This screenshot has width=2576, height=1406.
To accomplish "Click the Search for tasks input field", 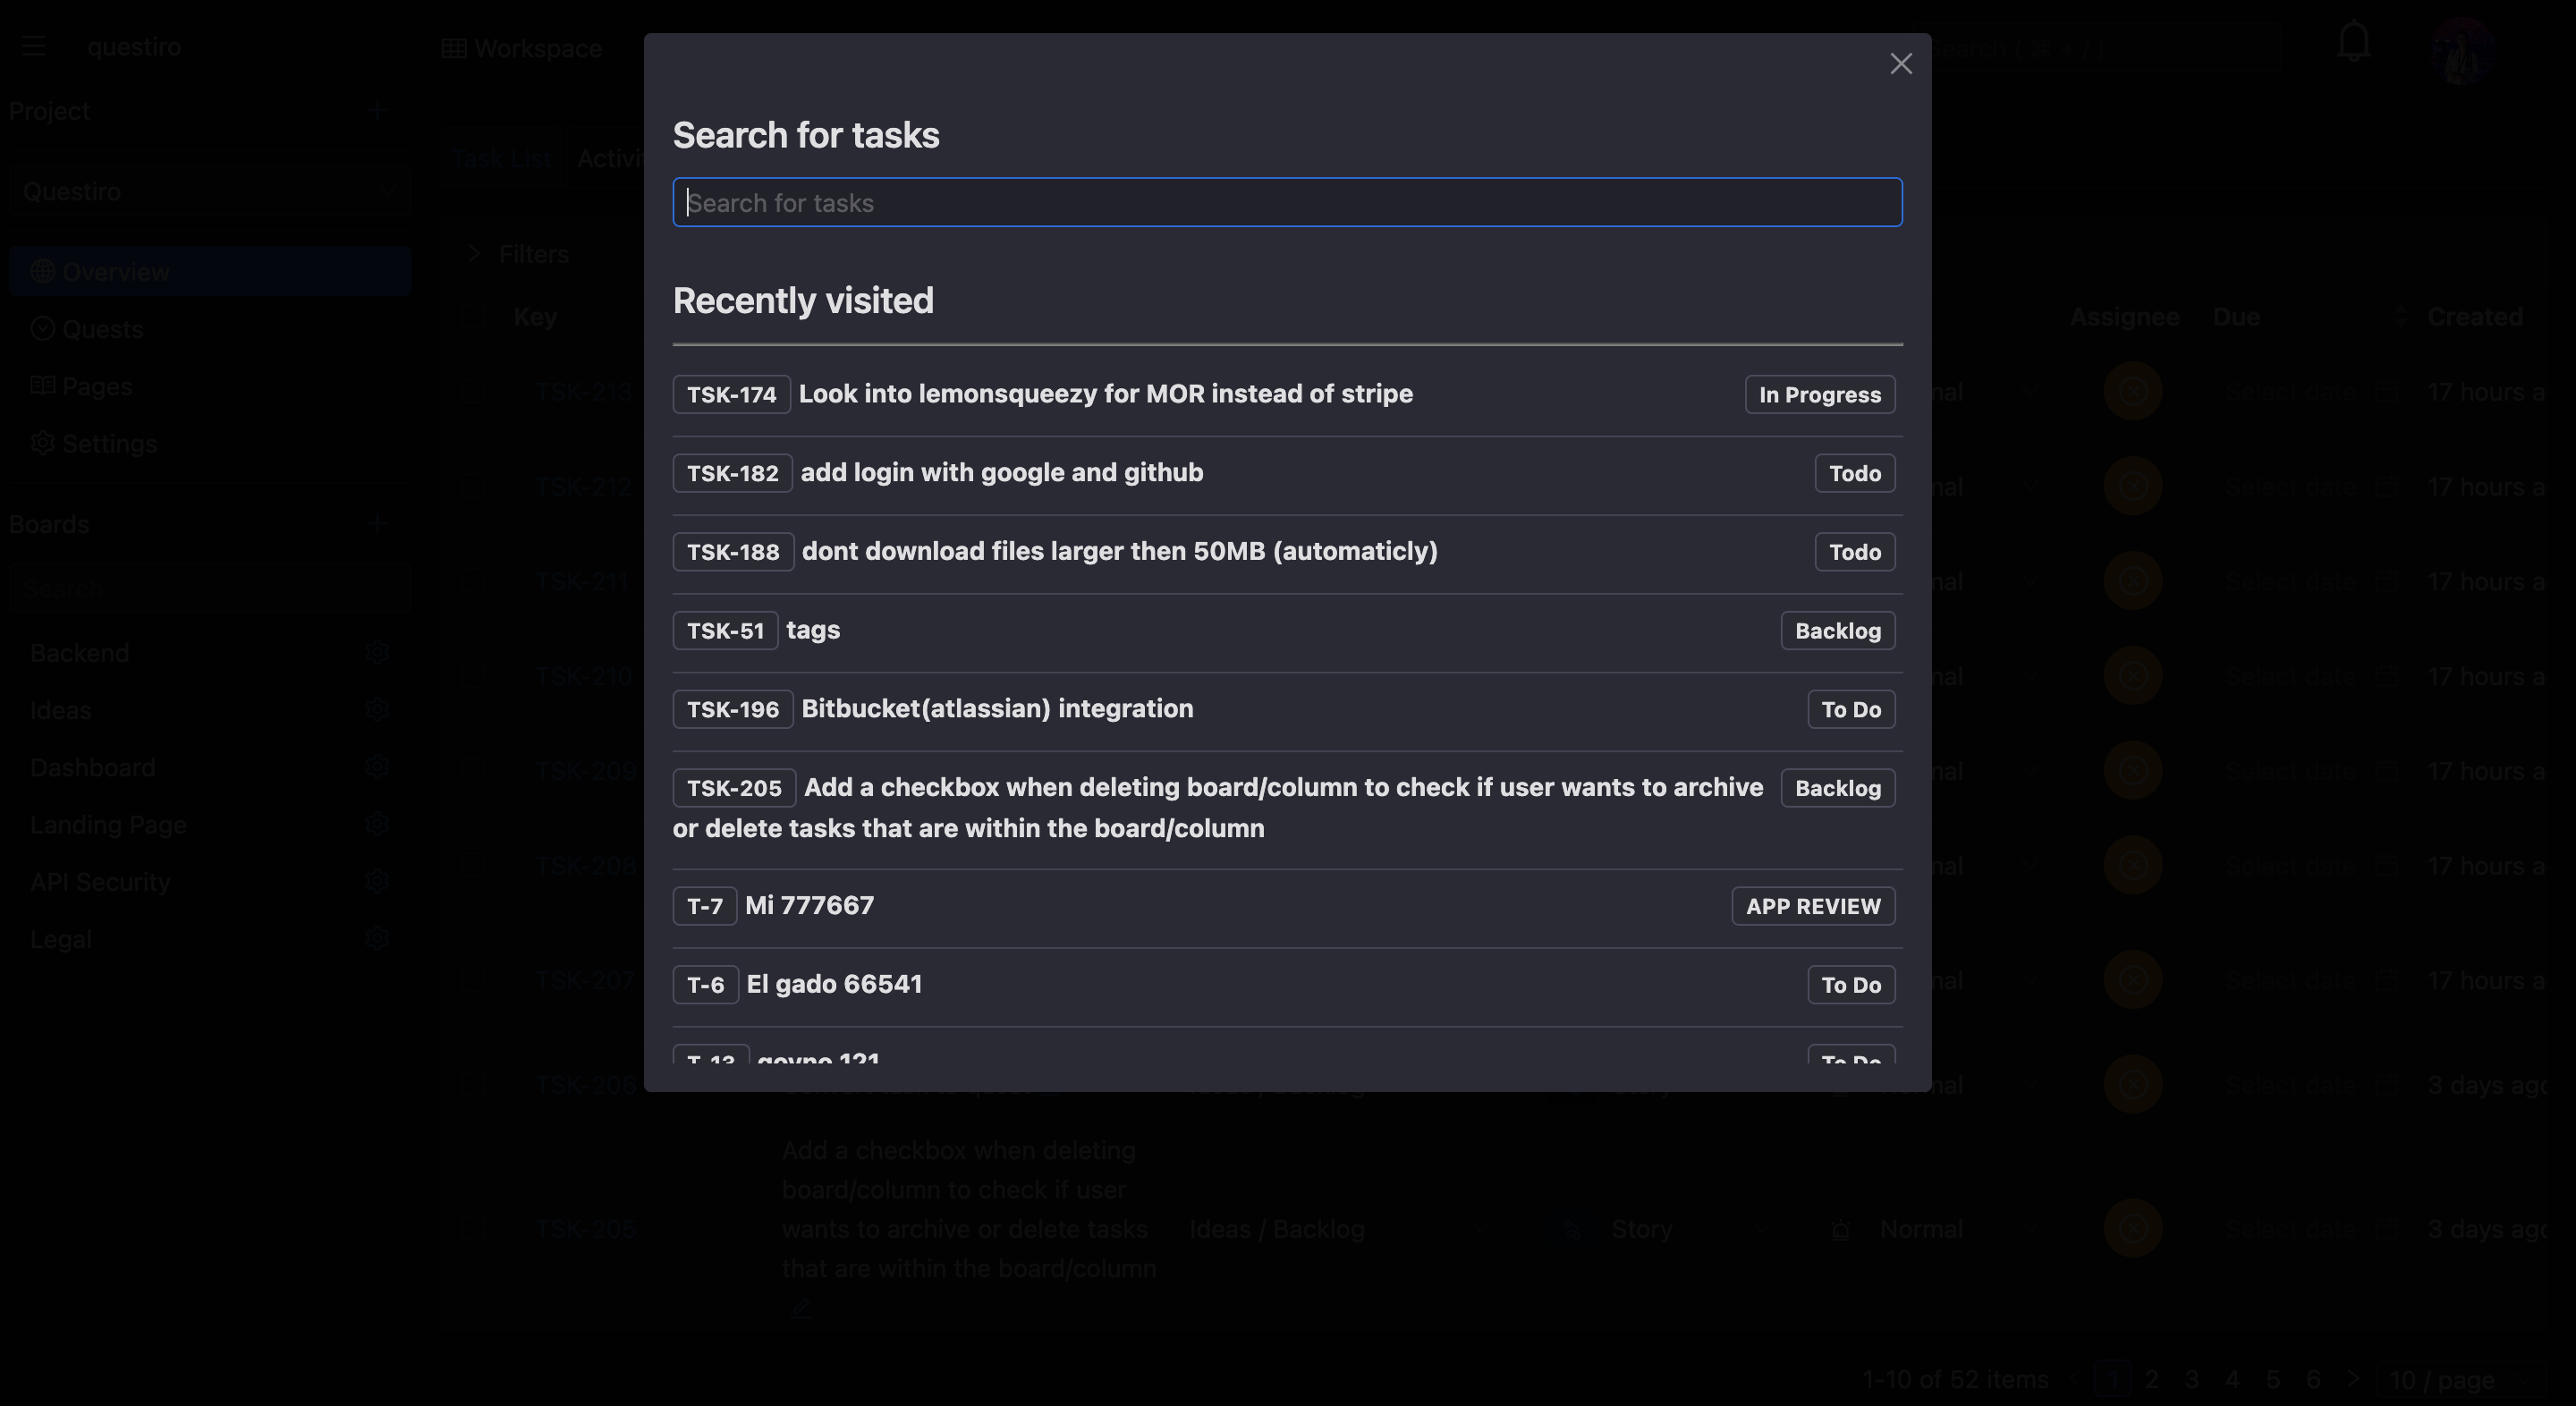I will 1286,203.
